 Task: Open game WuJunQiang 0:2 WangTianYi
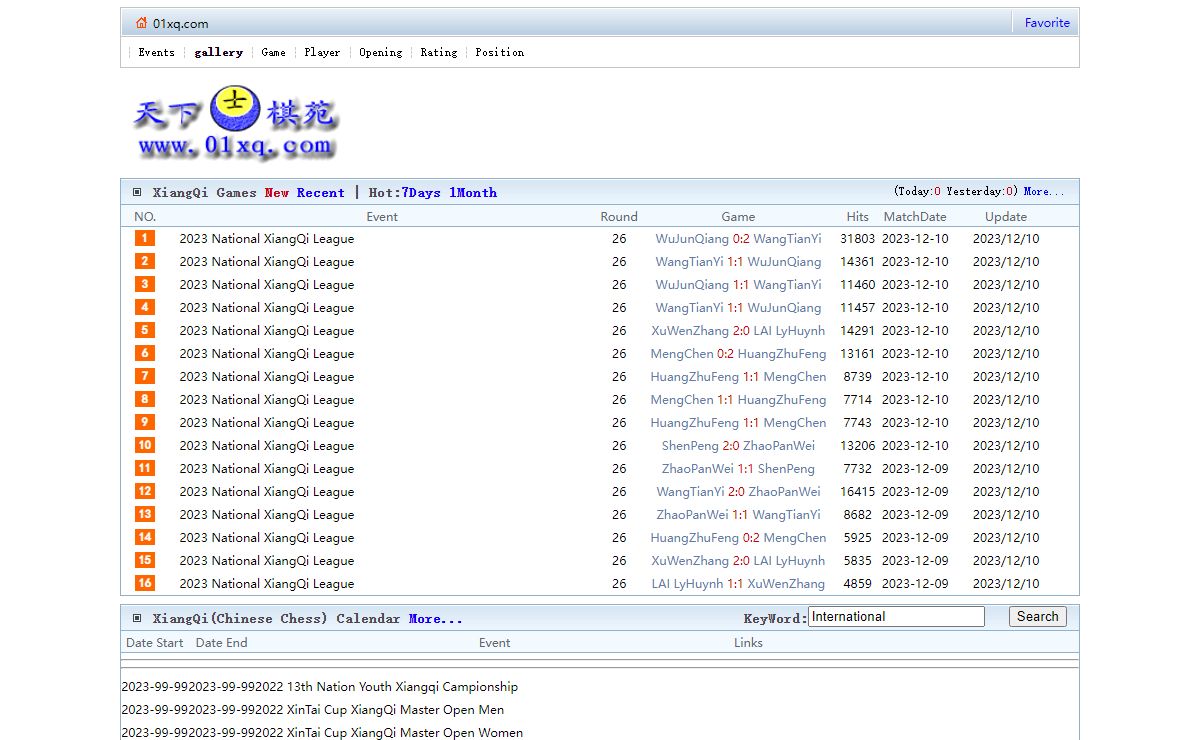coord(738,239)
